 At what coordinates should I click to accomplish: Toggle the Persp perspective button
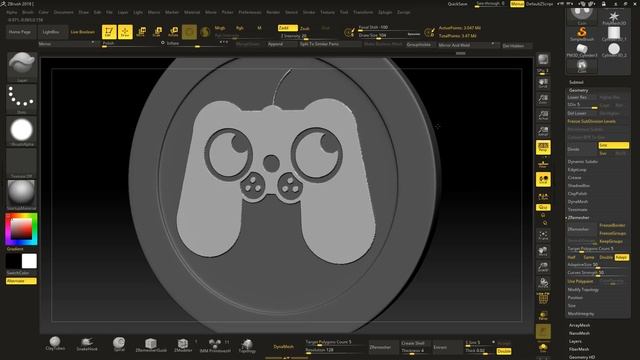tap(543, 147)
